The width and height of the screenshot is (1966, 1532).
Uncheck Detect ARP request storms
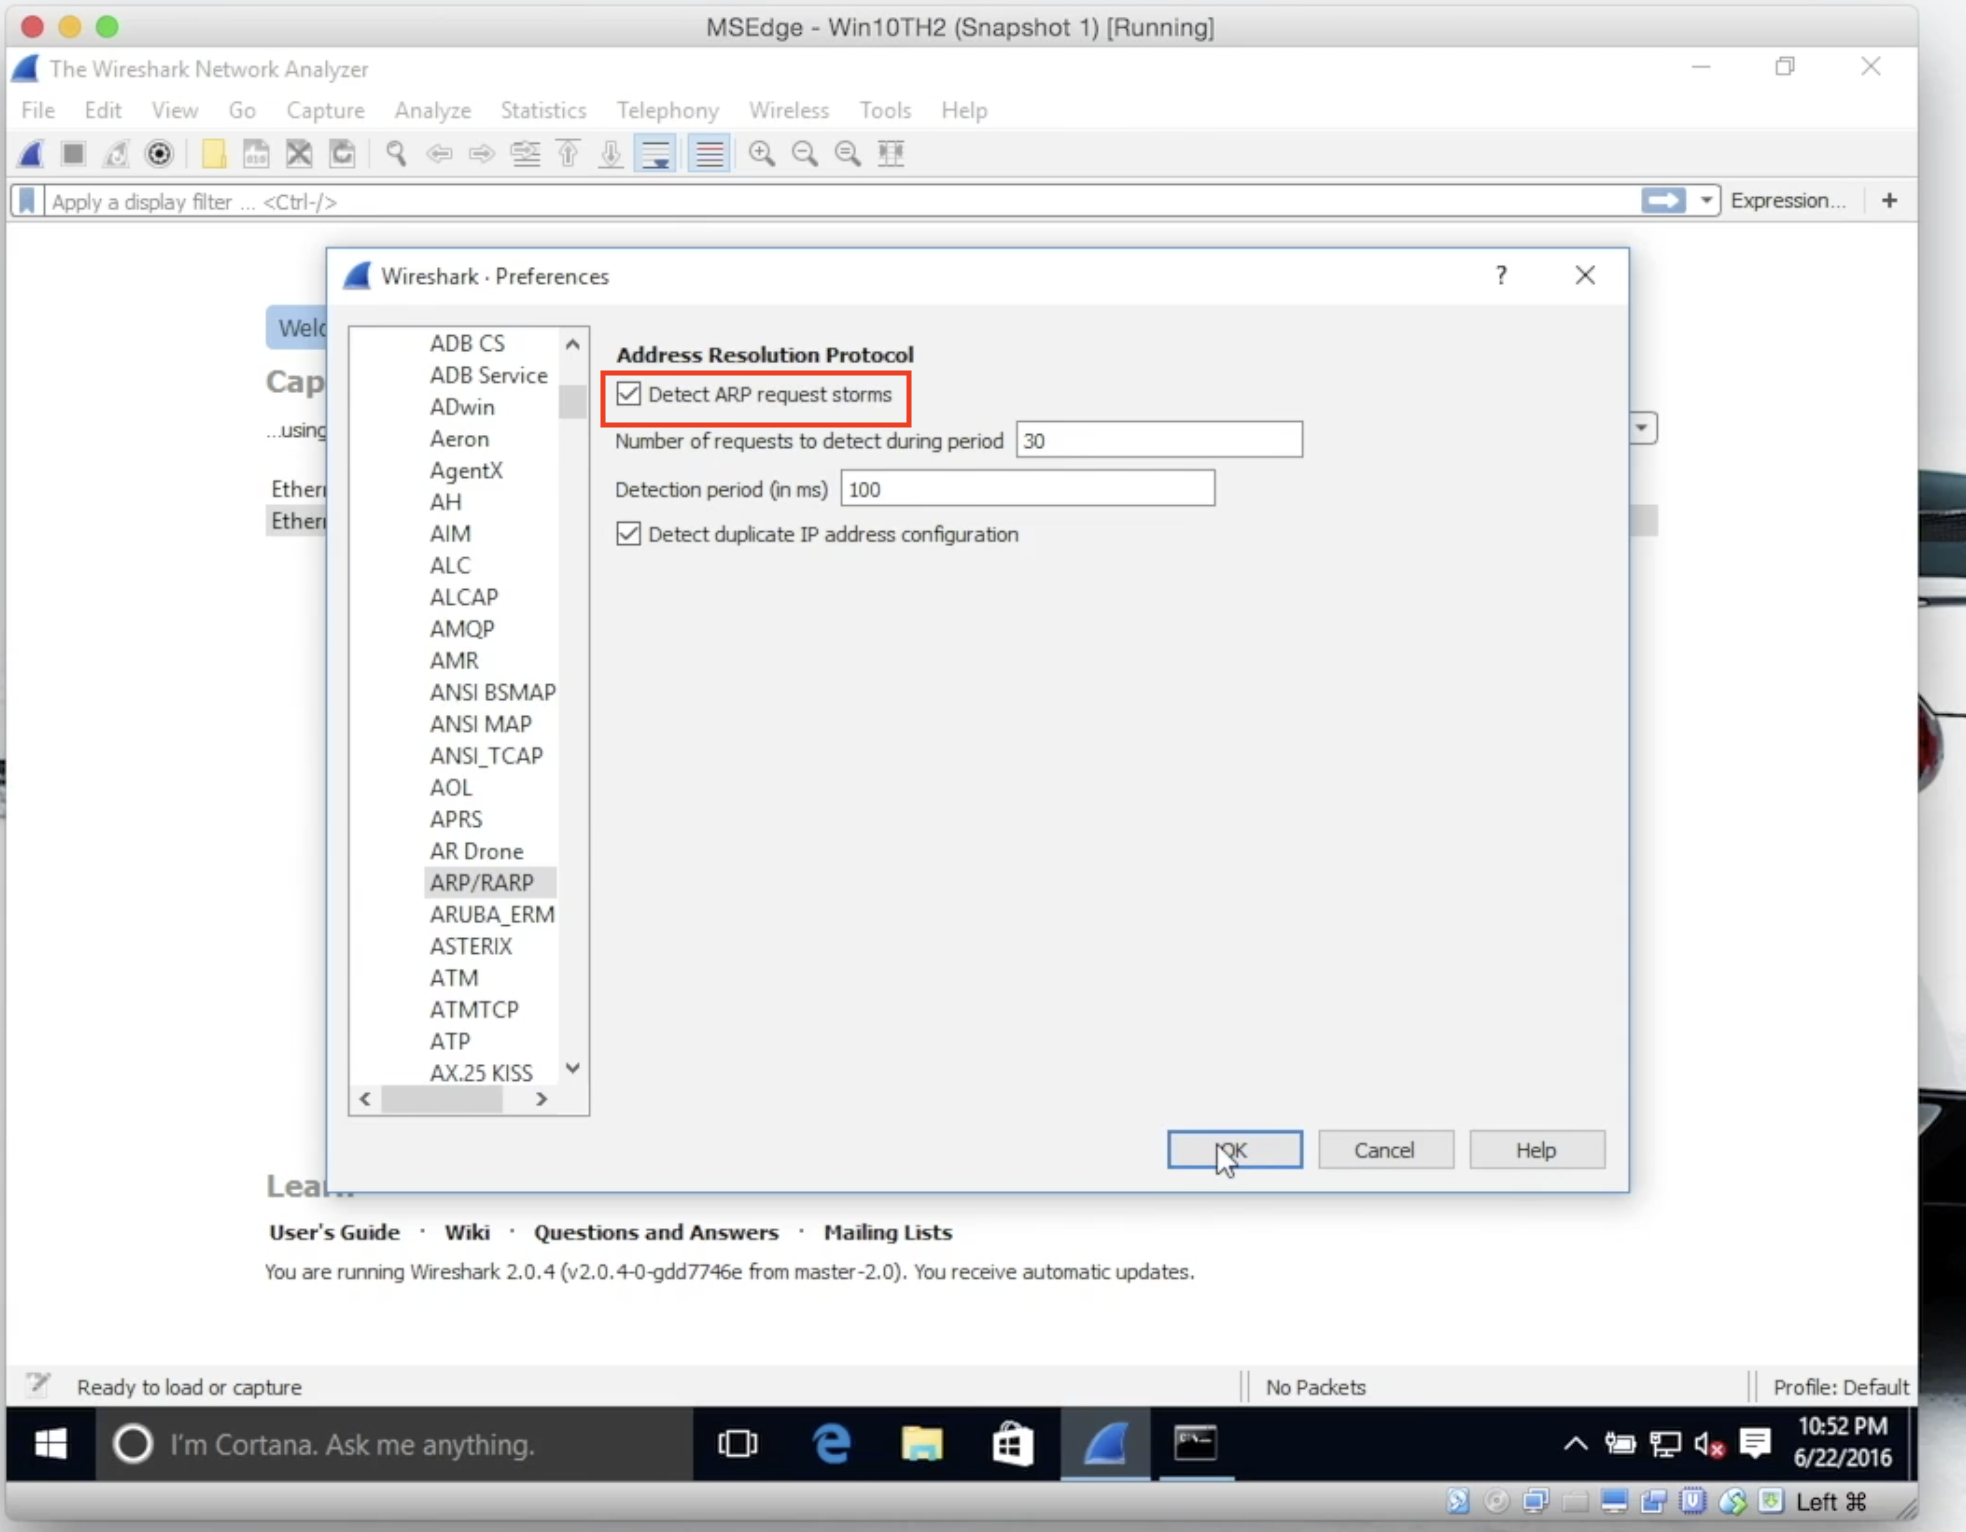click(629, 394)
